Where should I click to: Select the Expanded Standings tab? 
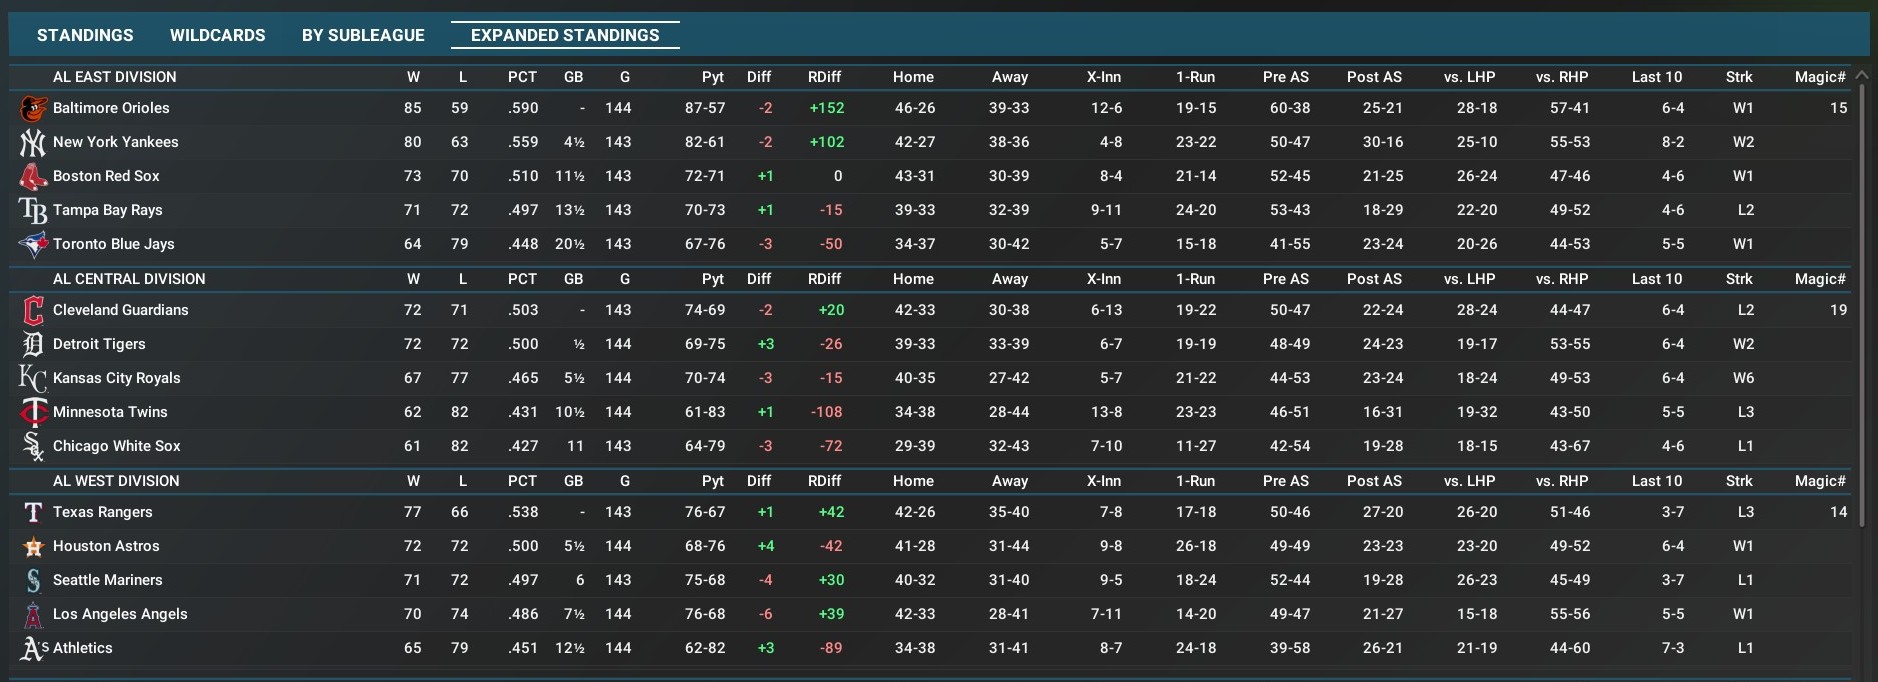pyautogui.click(x=565, y=35)
